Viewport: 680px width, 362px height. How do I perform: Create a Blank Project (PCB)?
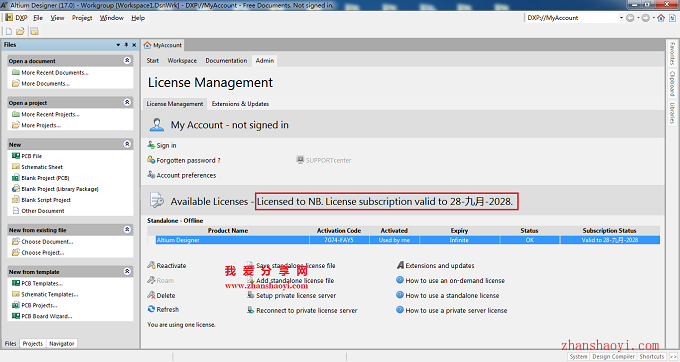[46, 178]
